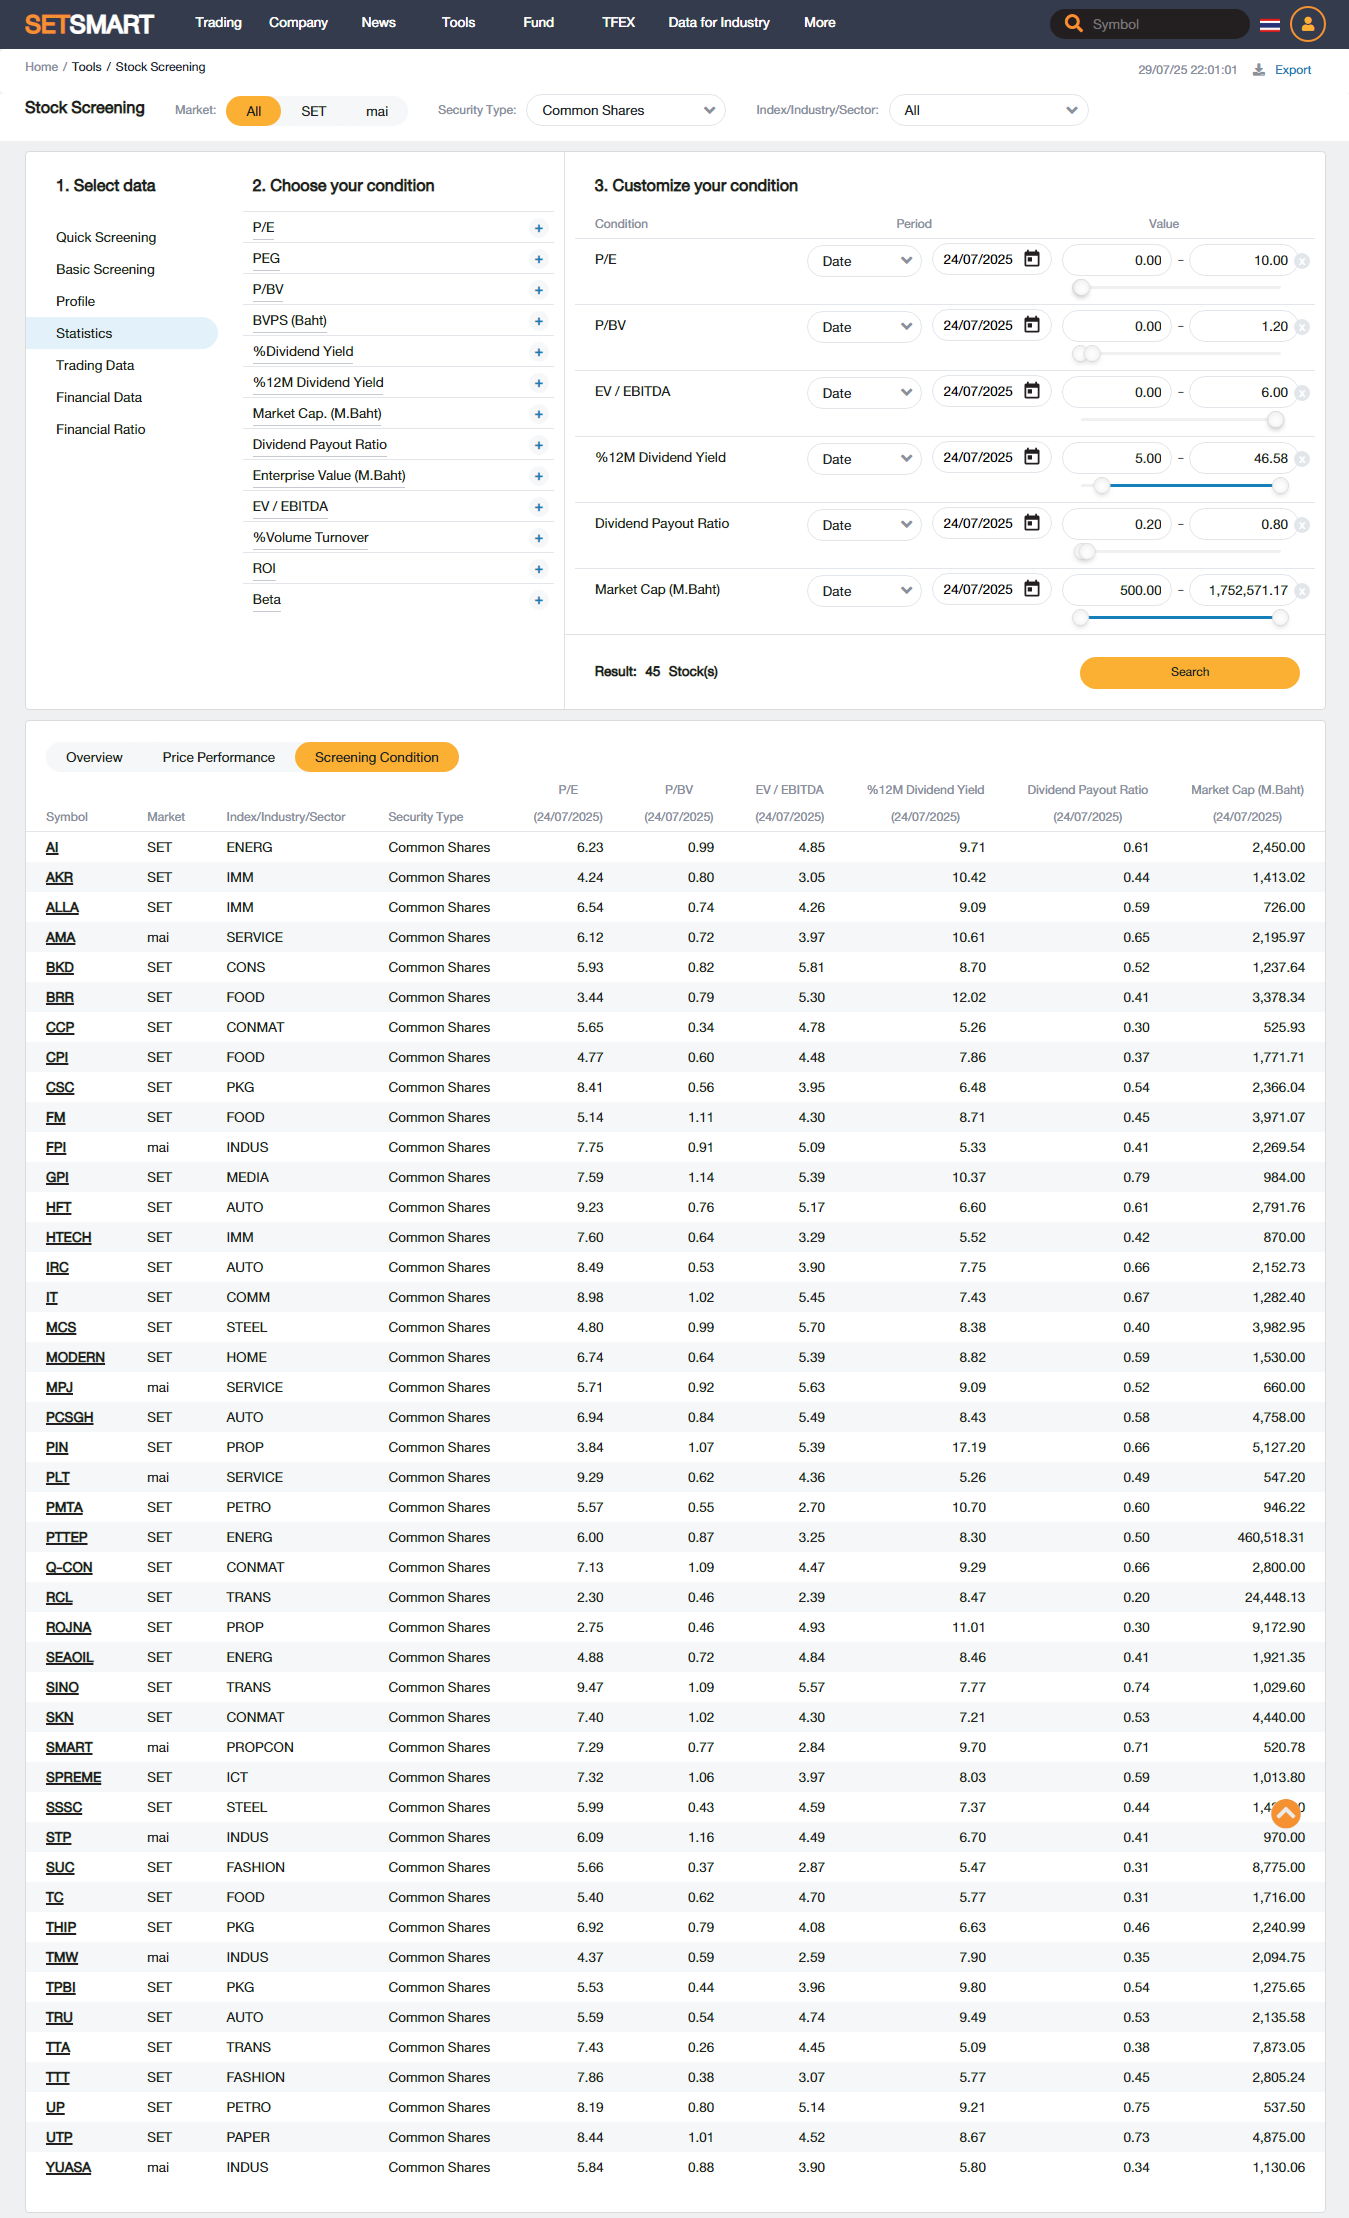Click the SETSMART logo
1349x2218 pixels.
pyautogui.click(x=89, y=24)
